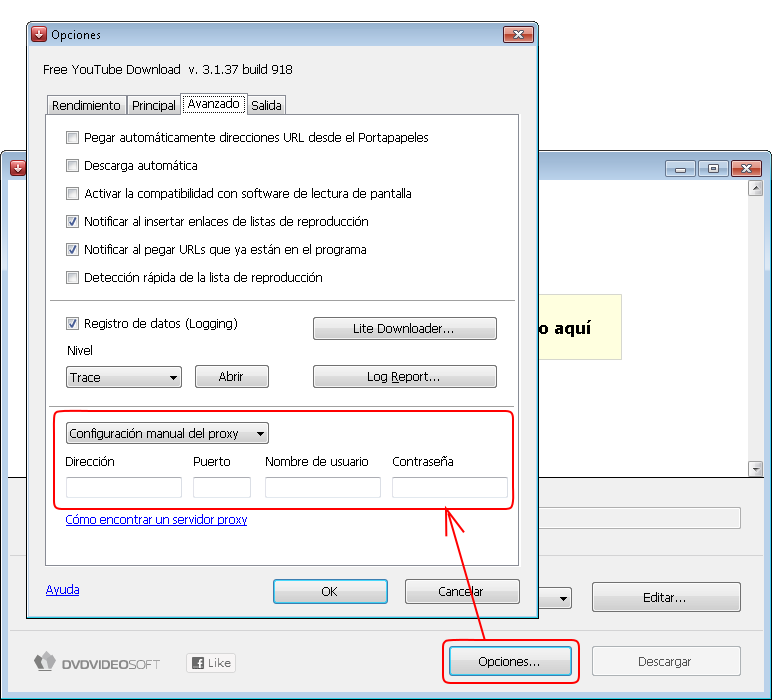Click the Contraseña input field
The width and height of the screenshot is (772, 700).
[450, 487]
